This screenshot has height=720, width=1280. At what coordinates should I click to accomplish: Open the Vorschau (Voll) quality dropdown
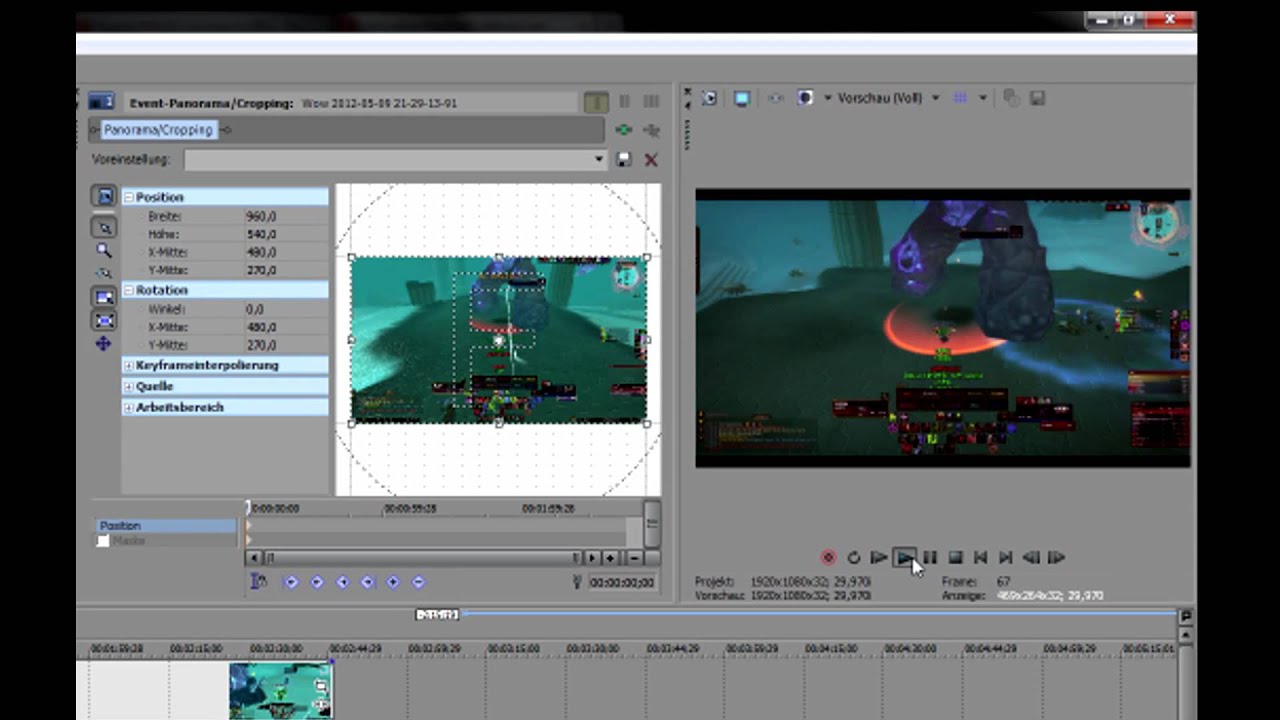(888, 98)
